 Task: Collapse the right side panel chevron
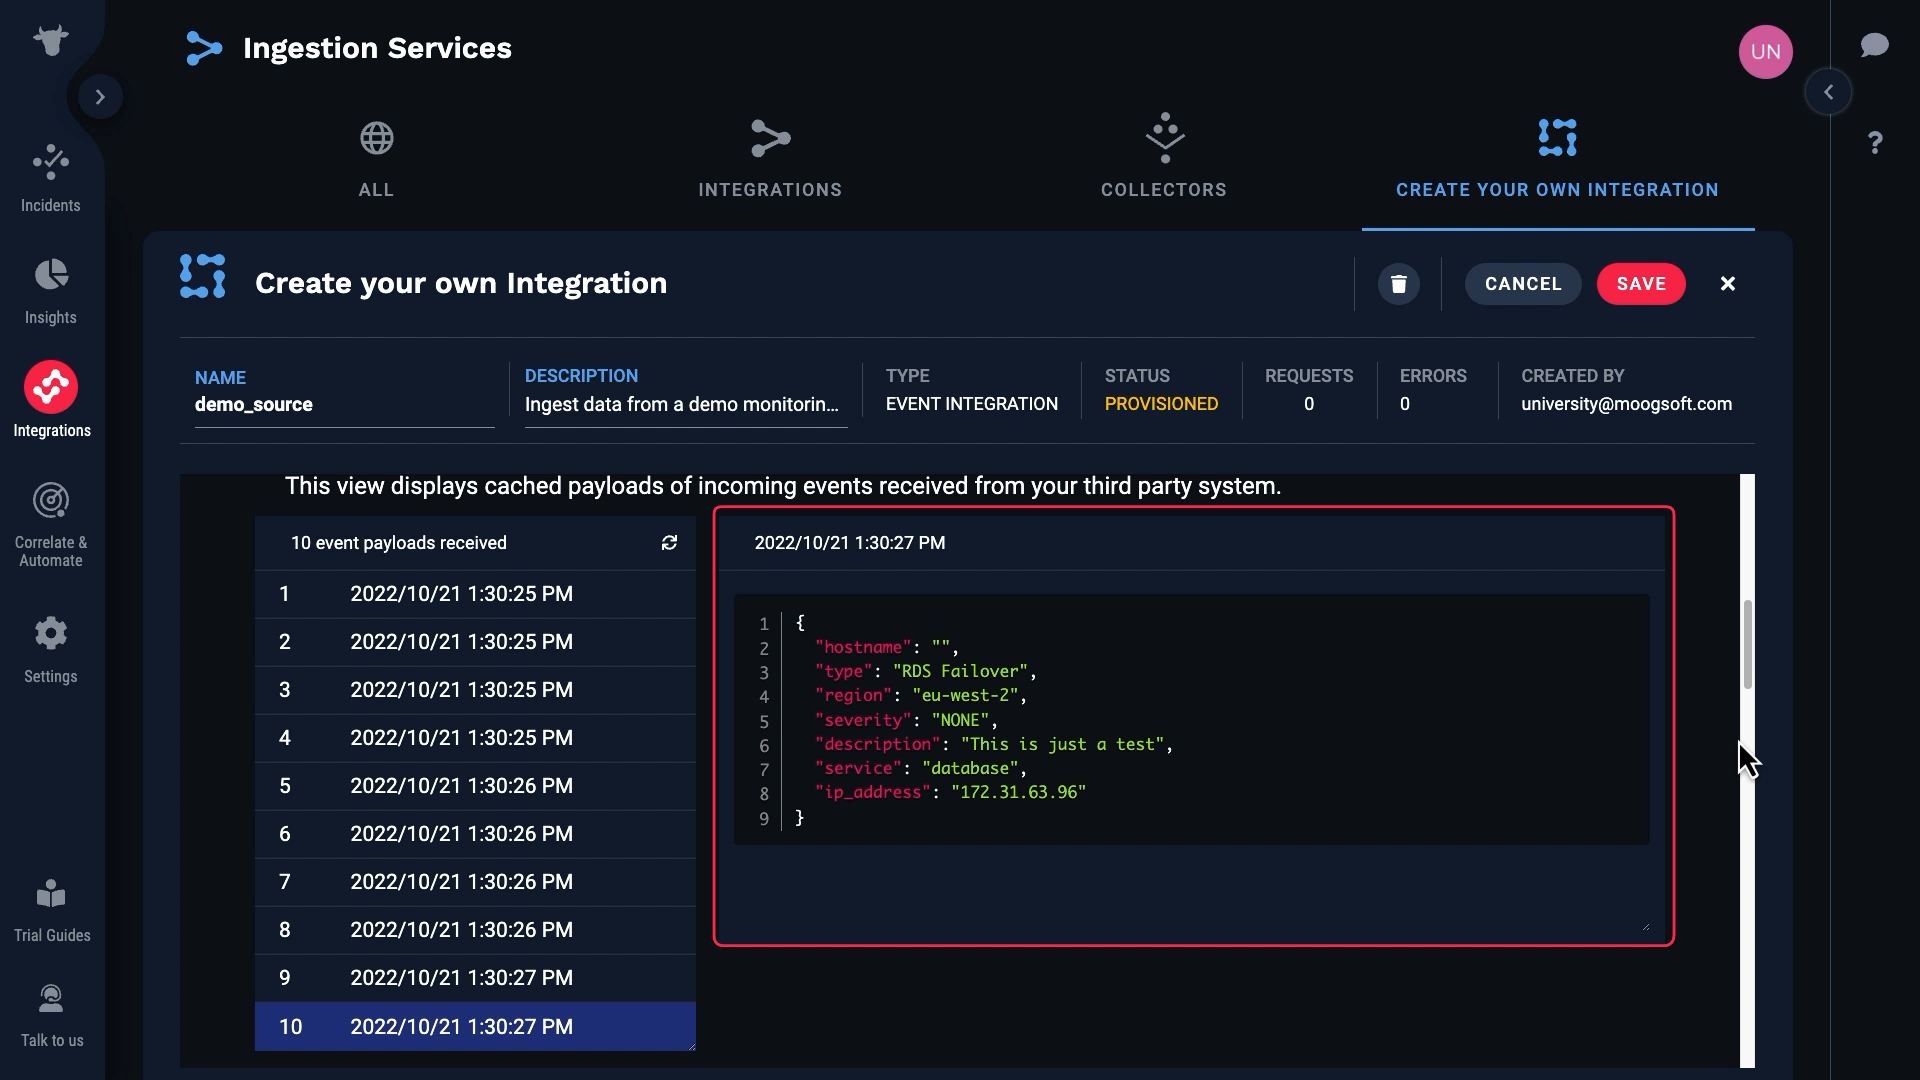tap(1828, 92)
